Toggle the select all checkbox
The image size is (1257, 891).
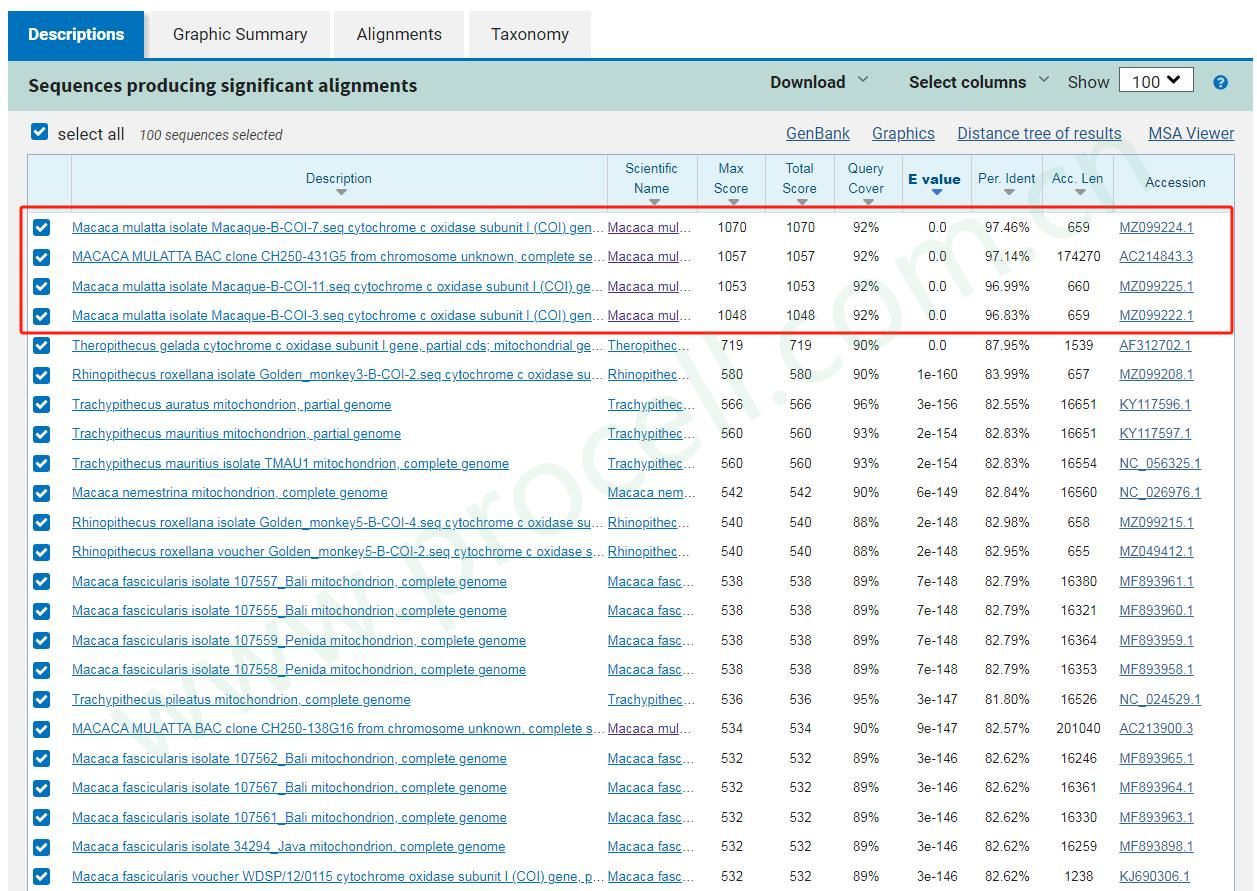pos(40,132)
